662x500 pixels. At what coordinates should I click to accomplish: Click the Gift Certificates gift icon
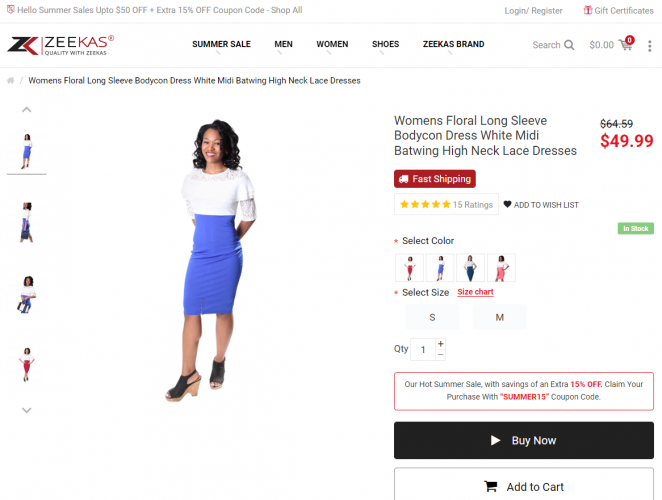tap(588, 10)
